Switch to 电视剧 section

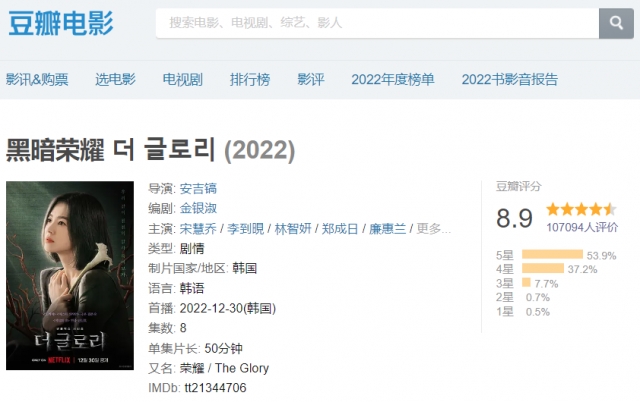(x=182, y=80)
